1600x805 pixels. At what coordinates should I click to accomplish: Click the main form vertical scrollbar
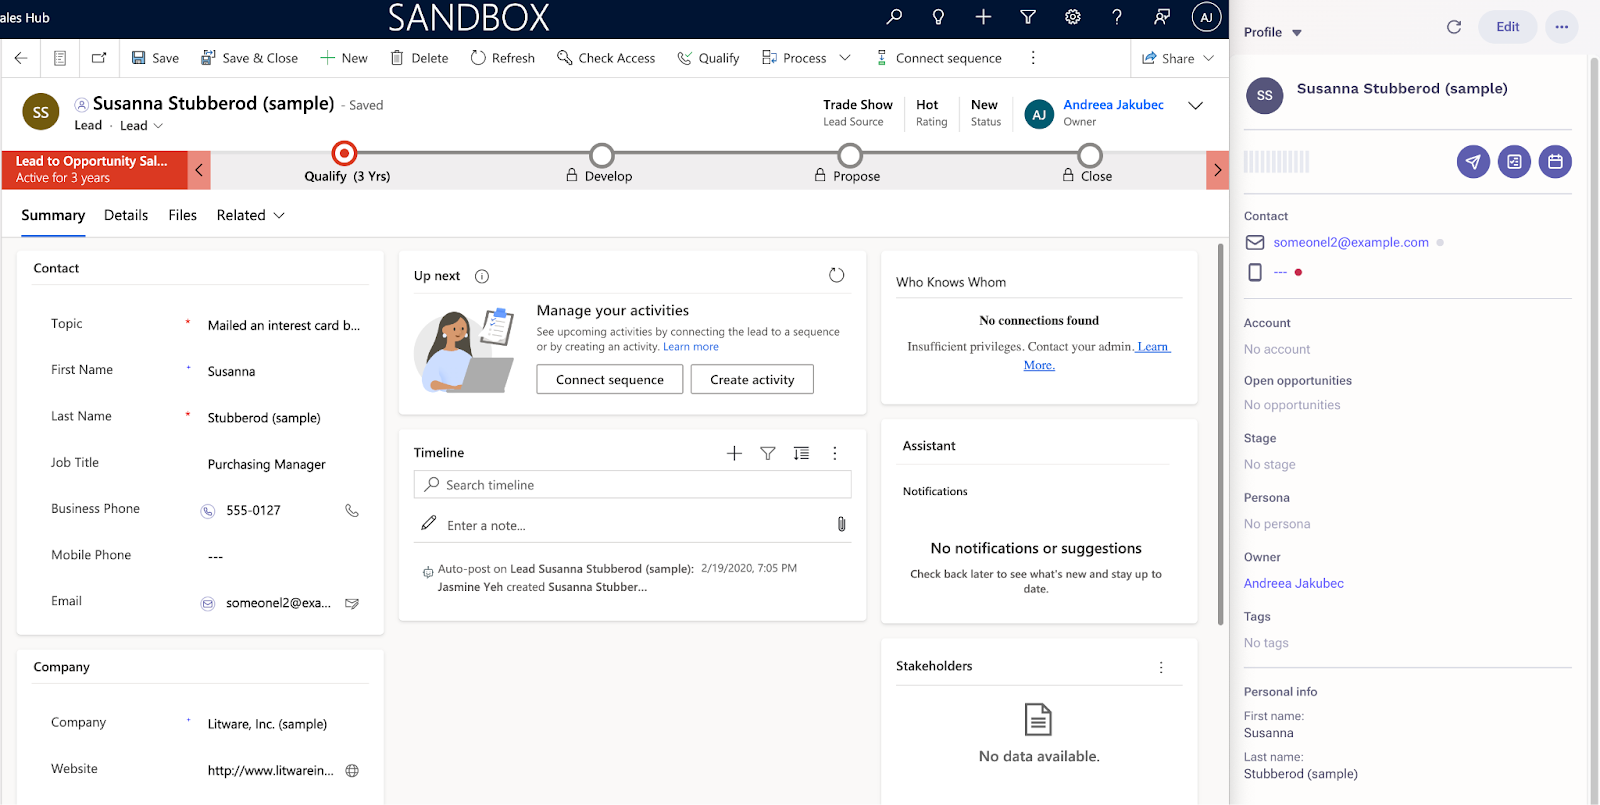point(1220,434)
